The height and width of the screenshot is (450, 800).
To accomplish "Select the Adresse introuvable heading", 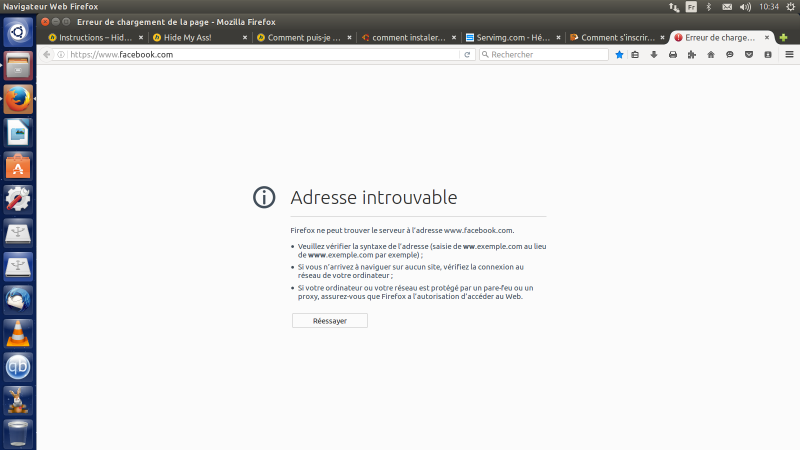I will click(x=373, y=197).
